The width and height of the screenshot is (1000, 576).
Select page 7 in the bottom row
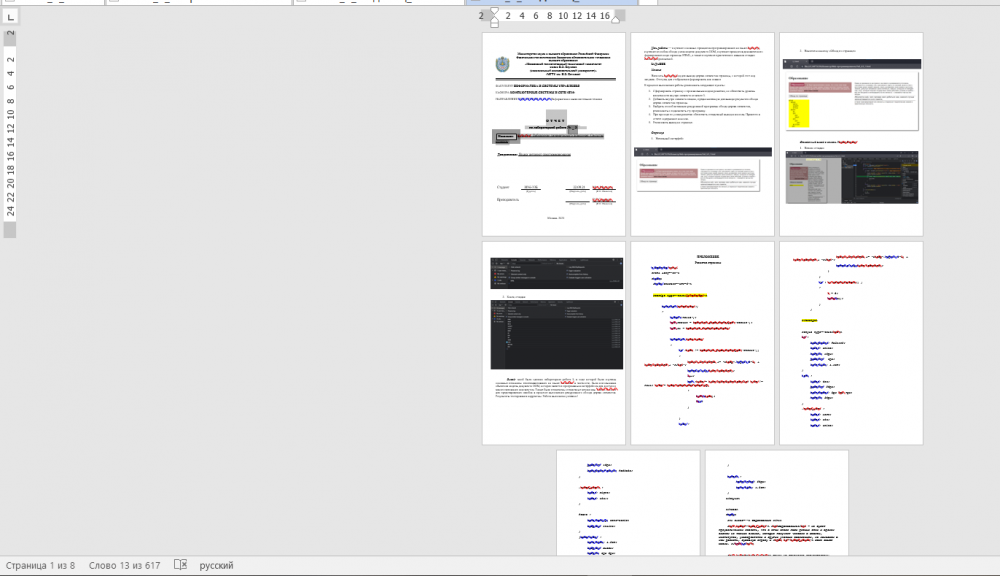(x=628, y=503)
